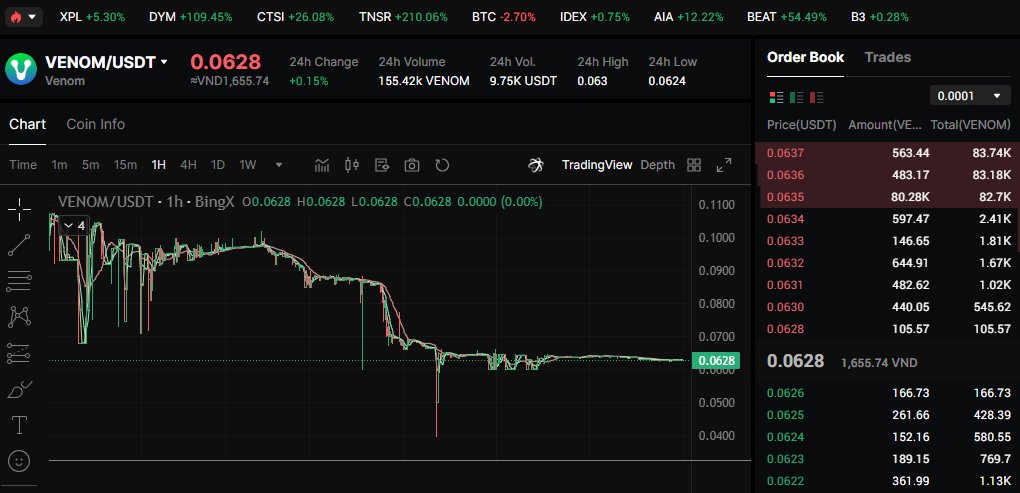Open the B3 +0.28% ticker
Viewport: 1020px width, 493px height.
coord(879,17)
